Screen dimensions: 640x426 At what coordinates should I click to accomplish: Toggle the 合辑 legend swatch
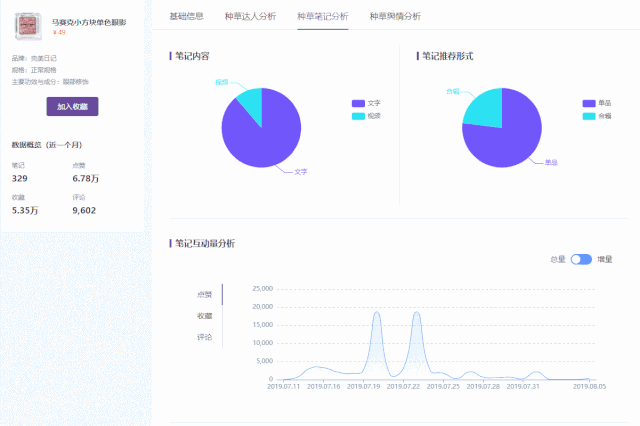pyautogui.click(x=589, y=116)
